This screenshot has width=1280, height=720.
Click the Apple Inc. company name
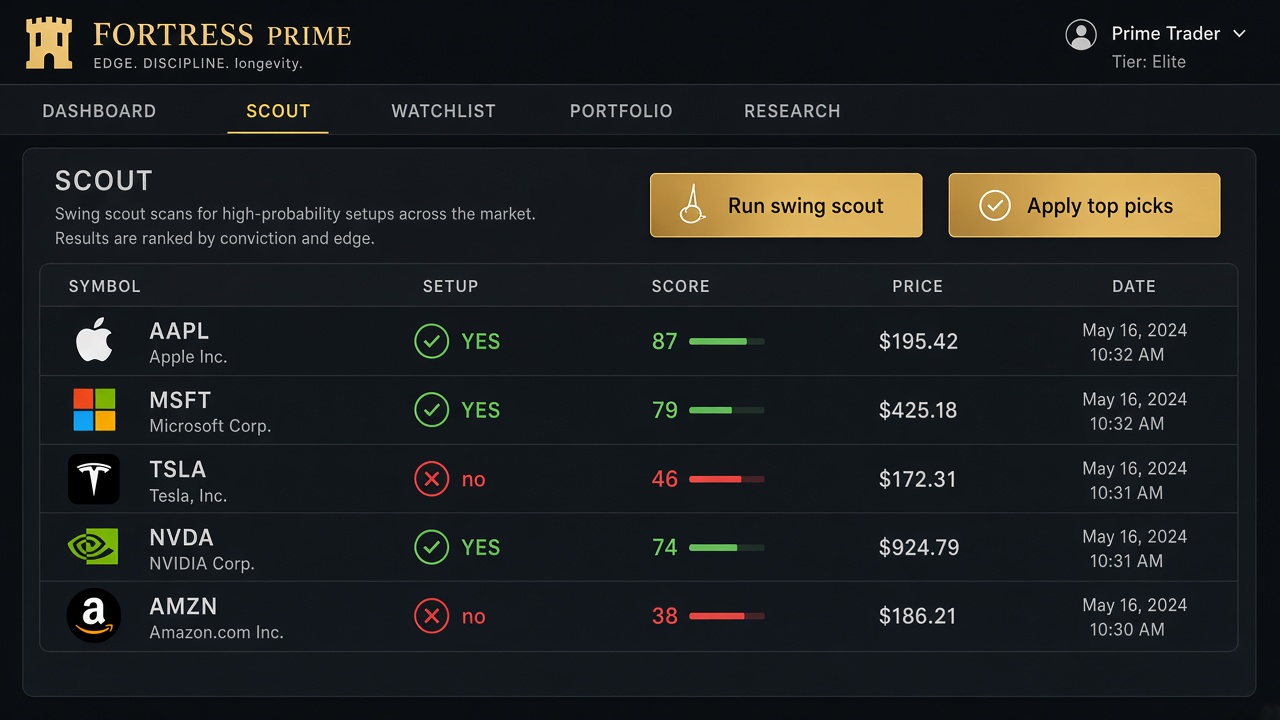(x=188, y=357)
